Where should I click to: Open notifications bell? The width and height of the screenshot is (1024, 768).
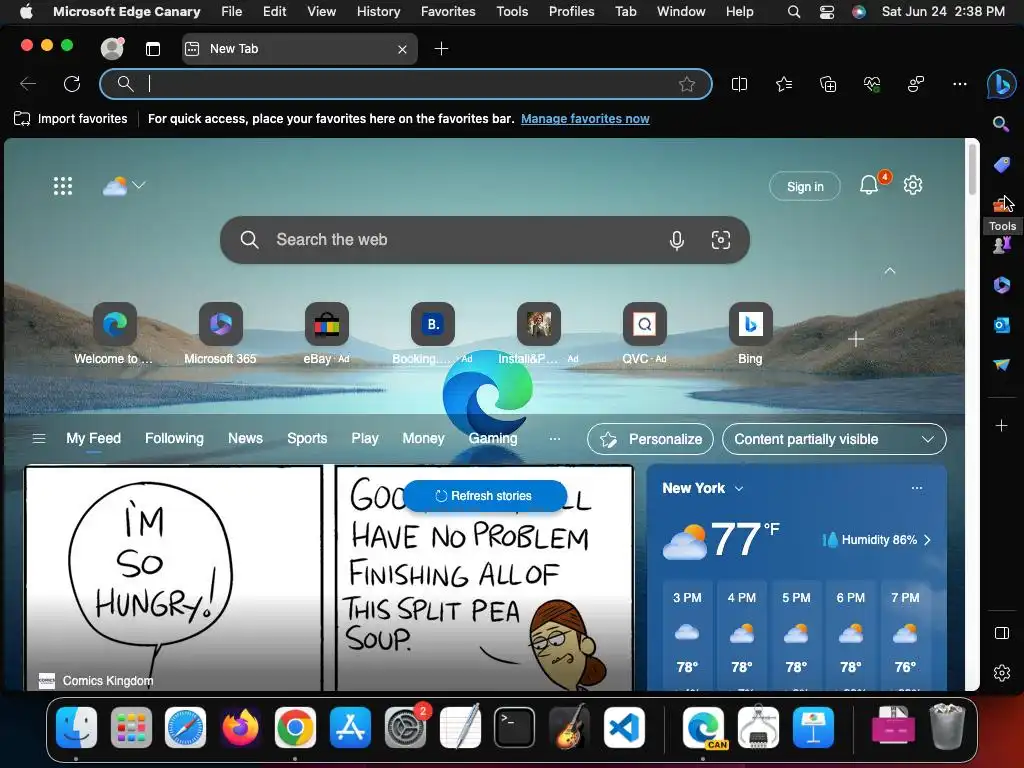pos(869,185)
